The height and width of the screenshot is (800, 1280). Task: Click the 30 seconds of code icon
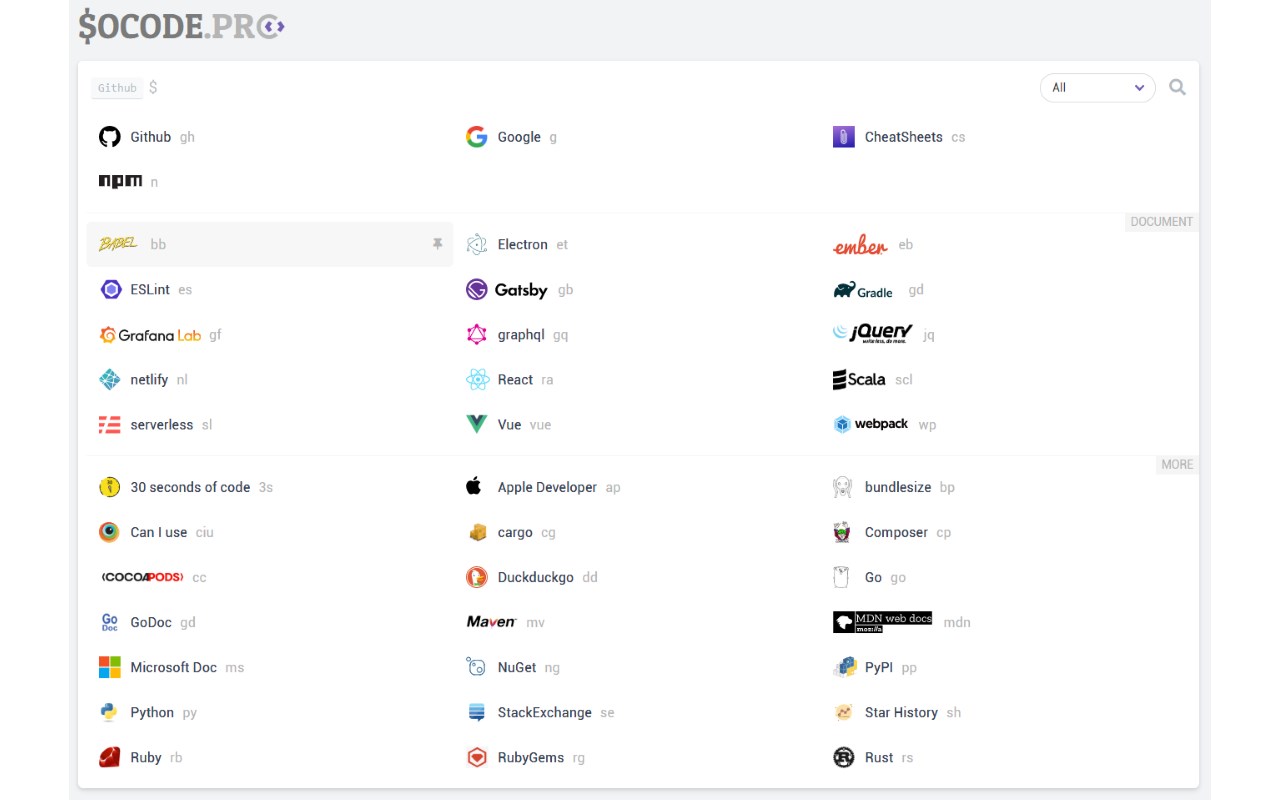pos(110,487)
